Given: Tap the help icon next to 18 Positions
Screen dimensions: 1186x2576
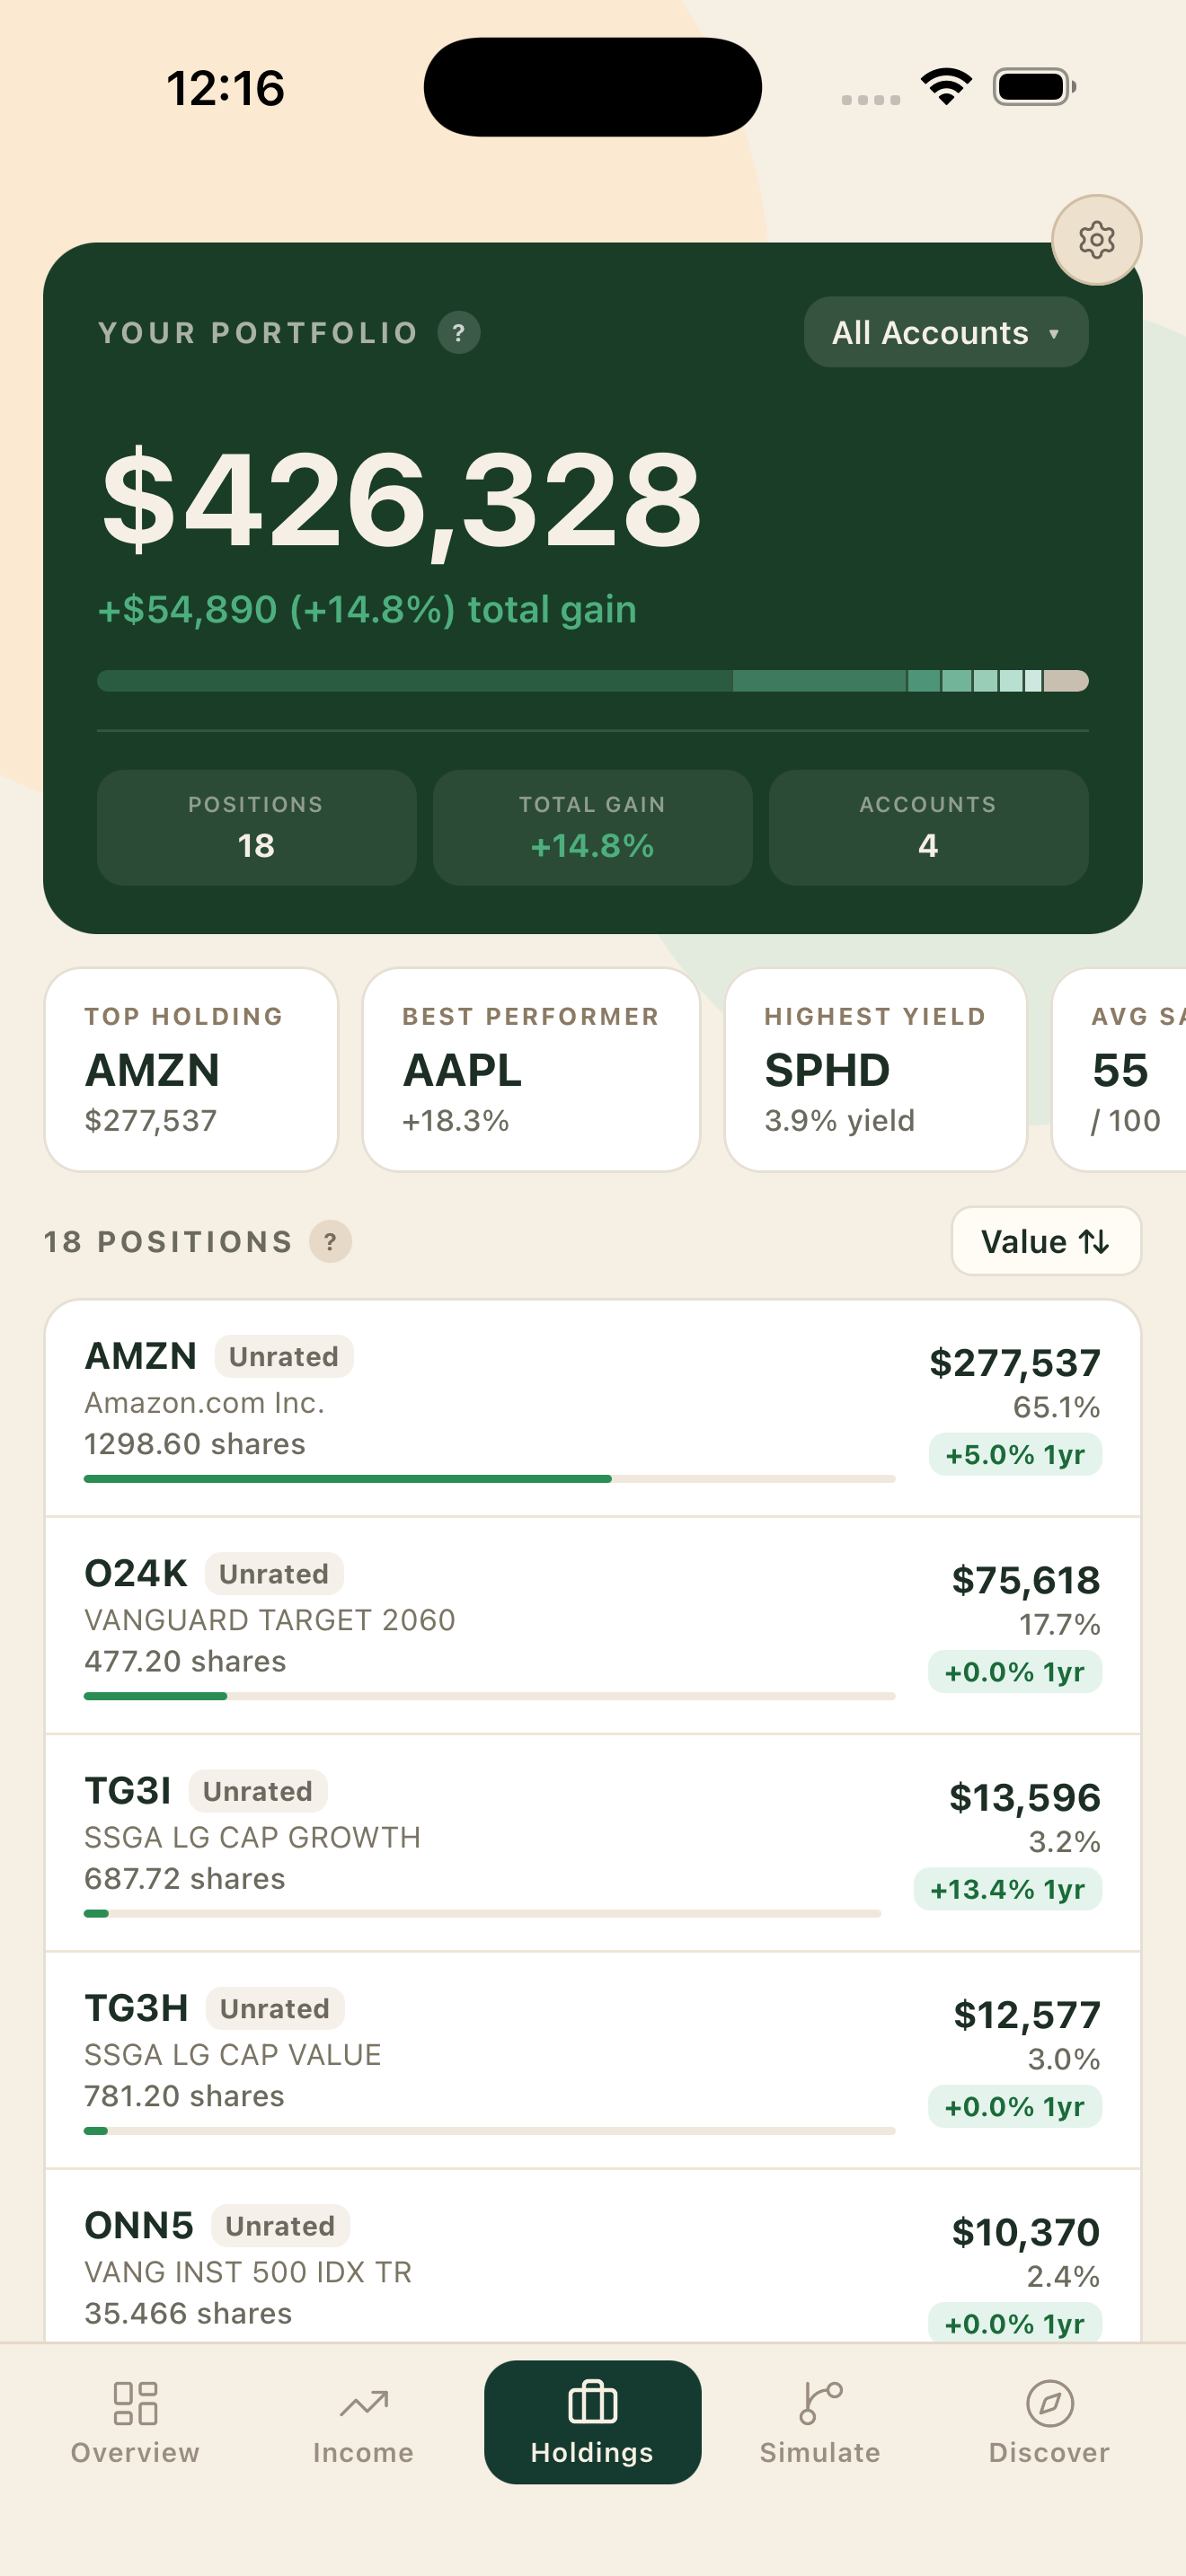Looking at the screenshot, I should click(330, 1242).
